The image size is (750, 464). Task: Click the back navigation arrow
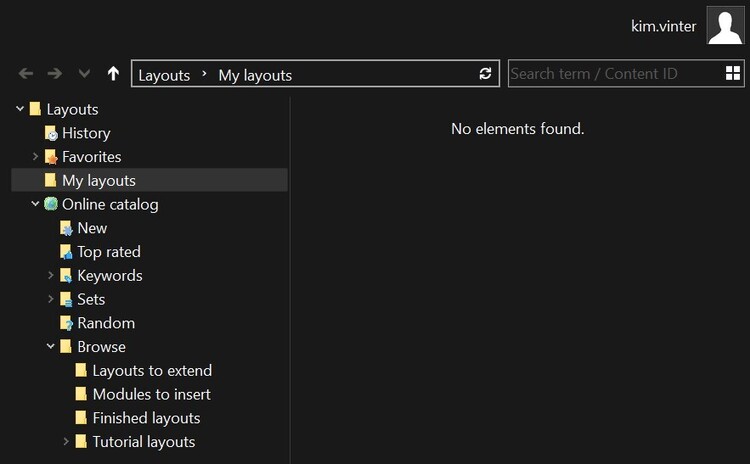tap(26, 74)
